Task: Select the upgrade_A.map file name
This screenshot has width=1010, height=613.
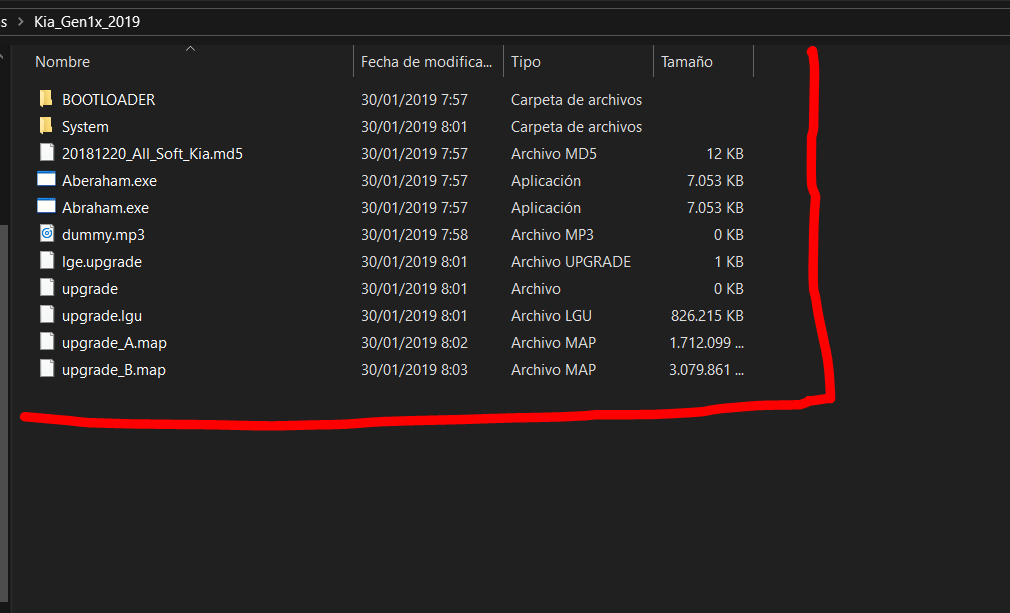Action: pos(114,343)
